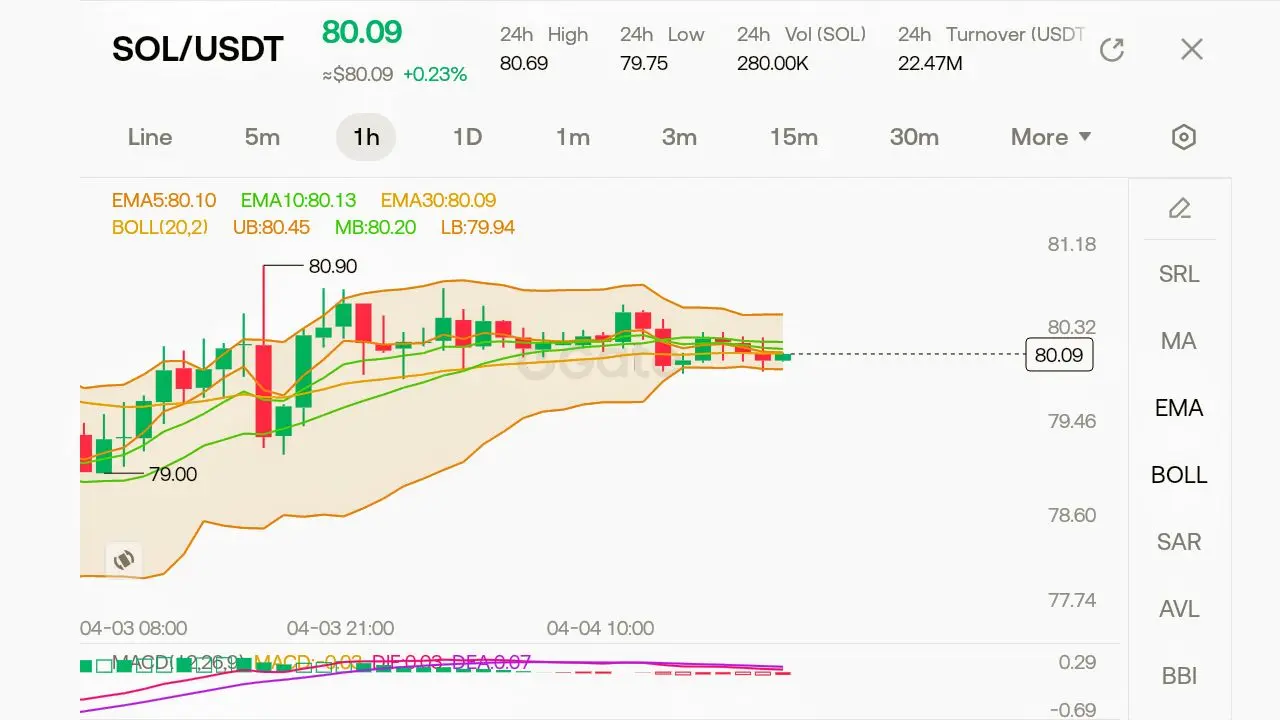Click the 24h Low value 79.75

[644, 64]
